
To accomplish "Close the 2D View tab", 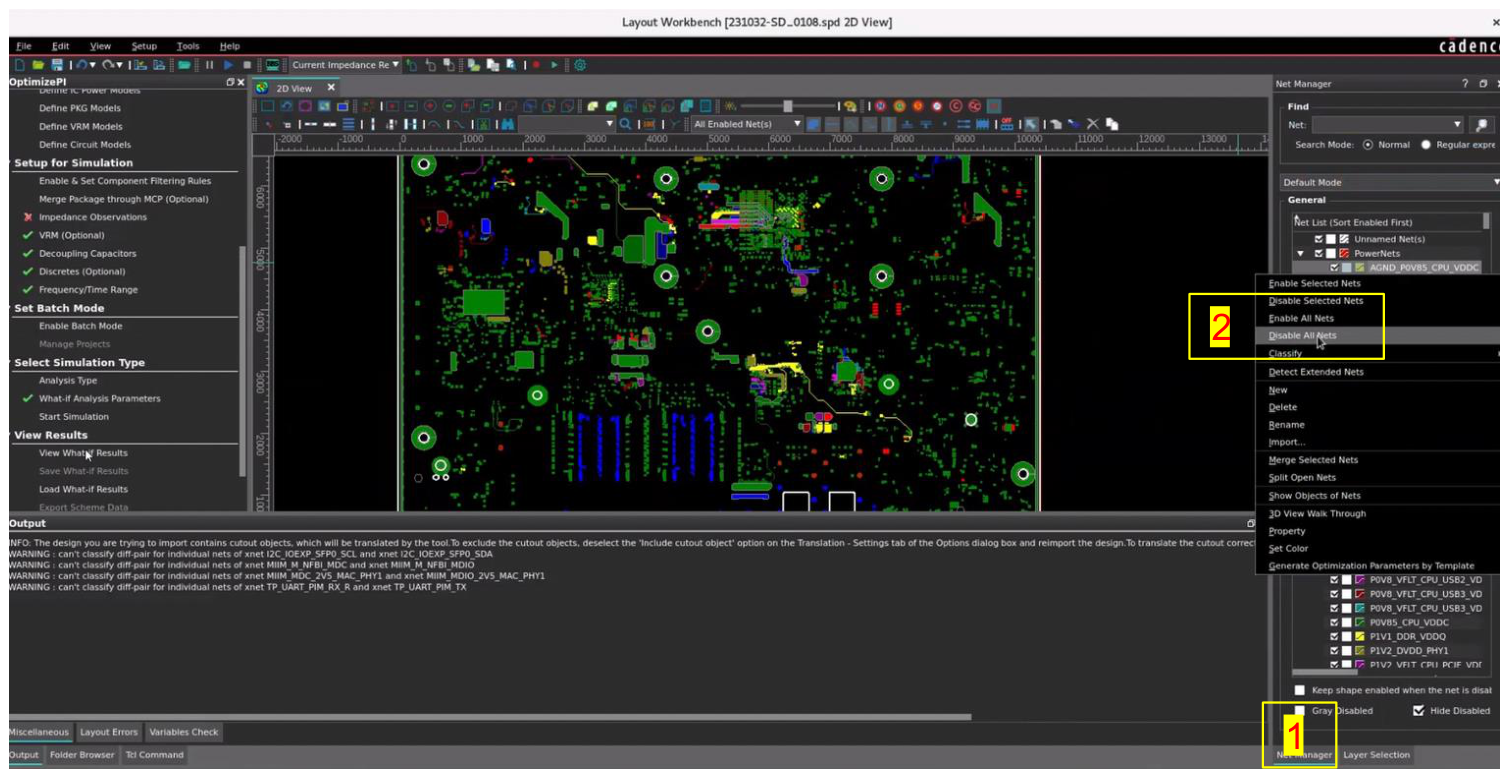I will point(332,87).
